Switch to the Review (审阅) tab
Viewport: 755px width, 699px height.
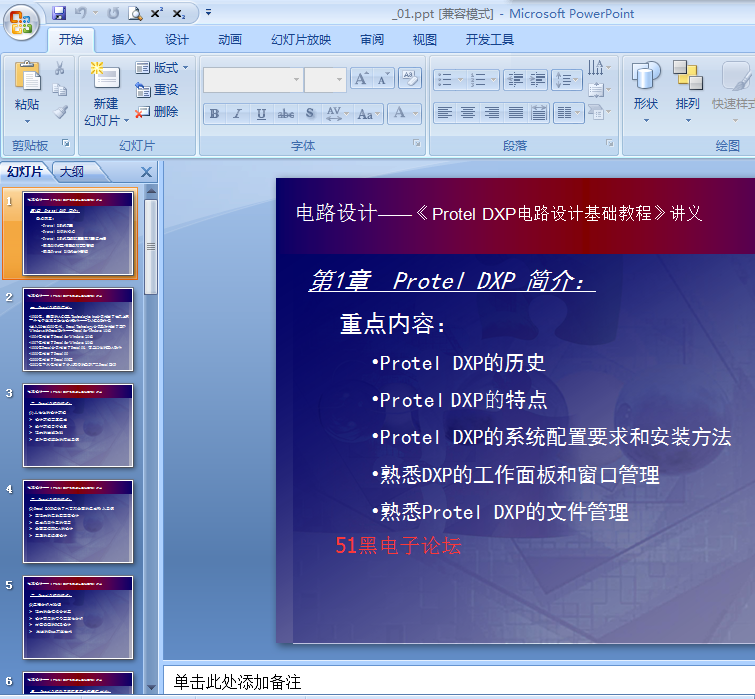[372, 39]
